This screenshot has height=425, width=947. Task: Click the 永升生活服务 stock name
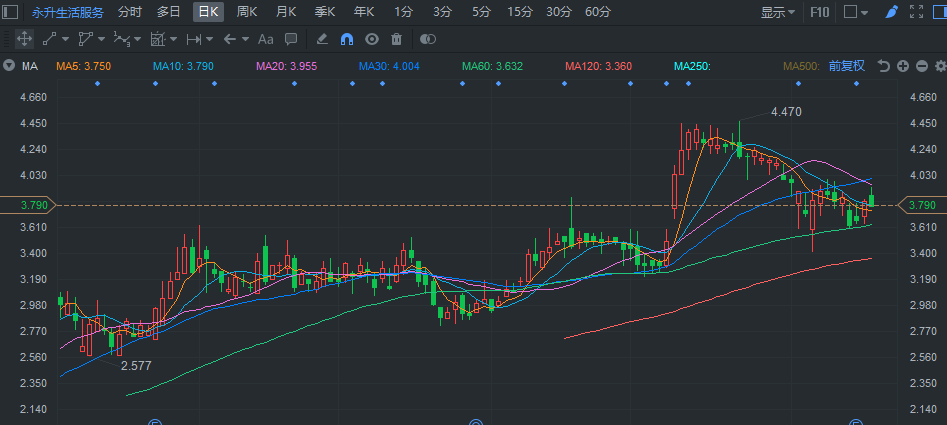tap(68, 12)
